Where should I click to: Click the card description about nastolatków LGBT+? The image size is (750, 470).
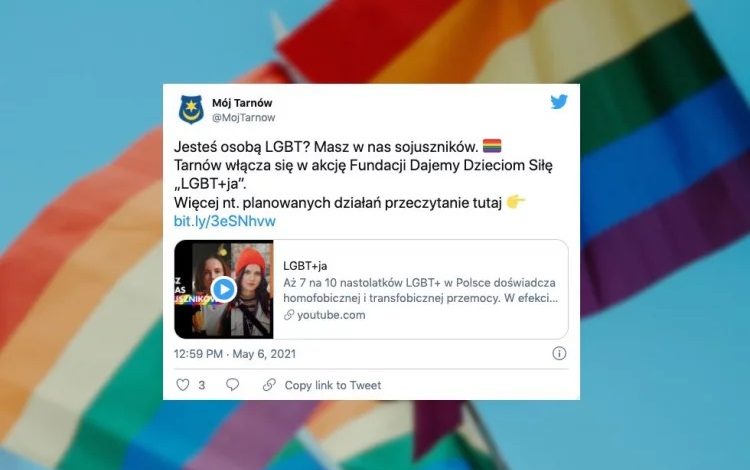click(x=420, y=290)
